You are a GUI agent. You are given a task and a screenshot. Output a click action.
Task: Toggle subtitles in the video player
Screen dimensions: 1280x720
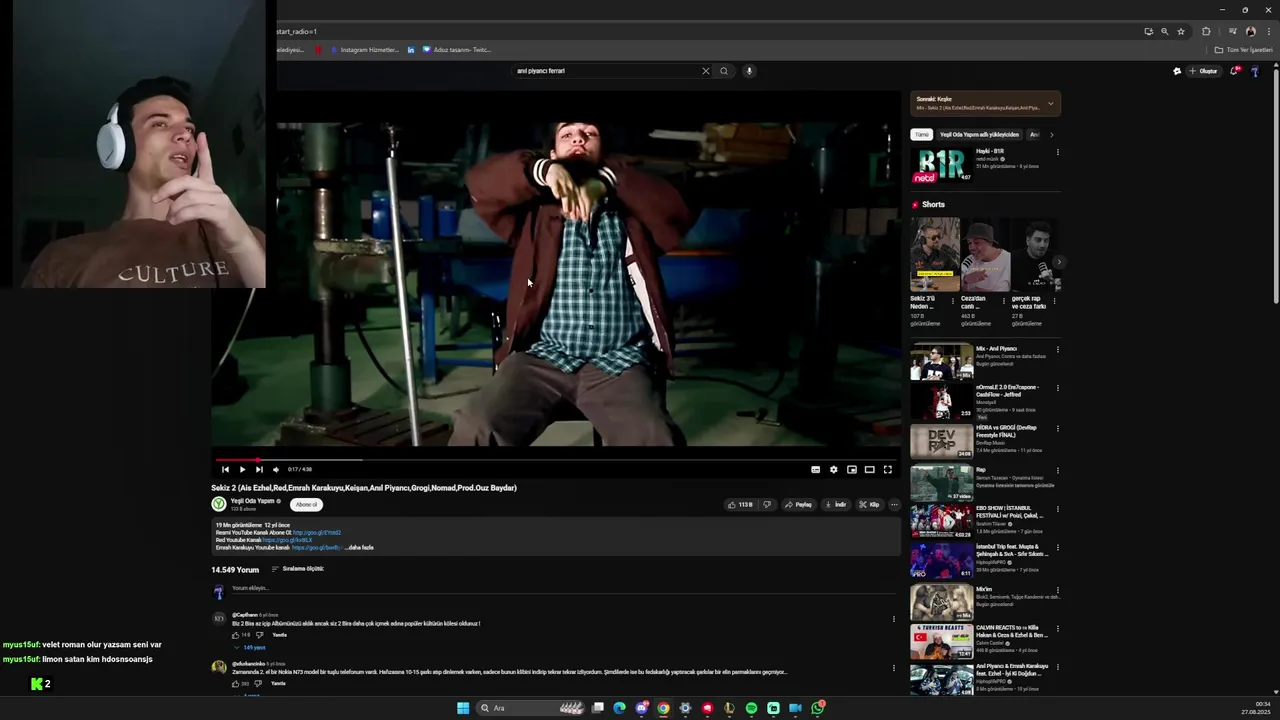click(x=816, y=469)
